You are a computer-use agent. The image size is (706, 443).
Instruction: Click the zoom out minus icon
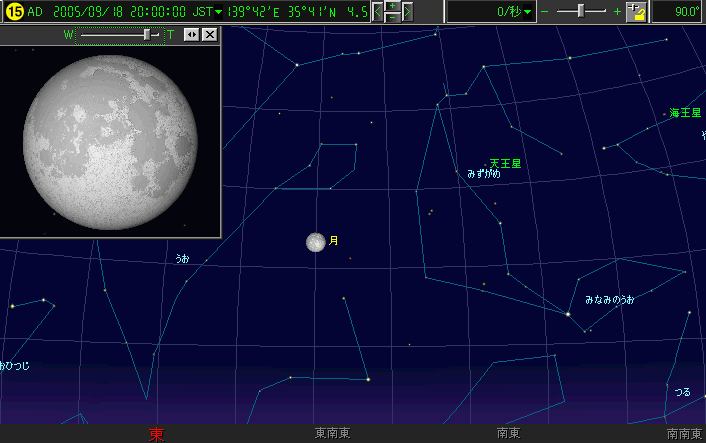point(545,12)
